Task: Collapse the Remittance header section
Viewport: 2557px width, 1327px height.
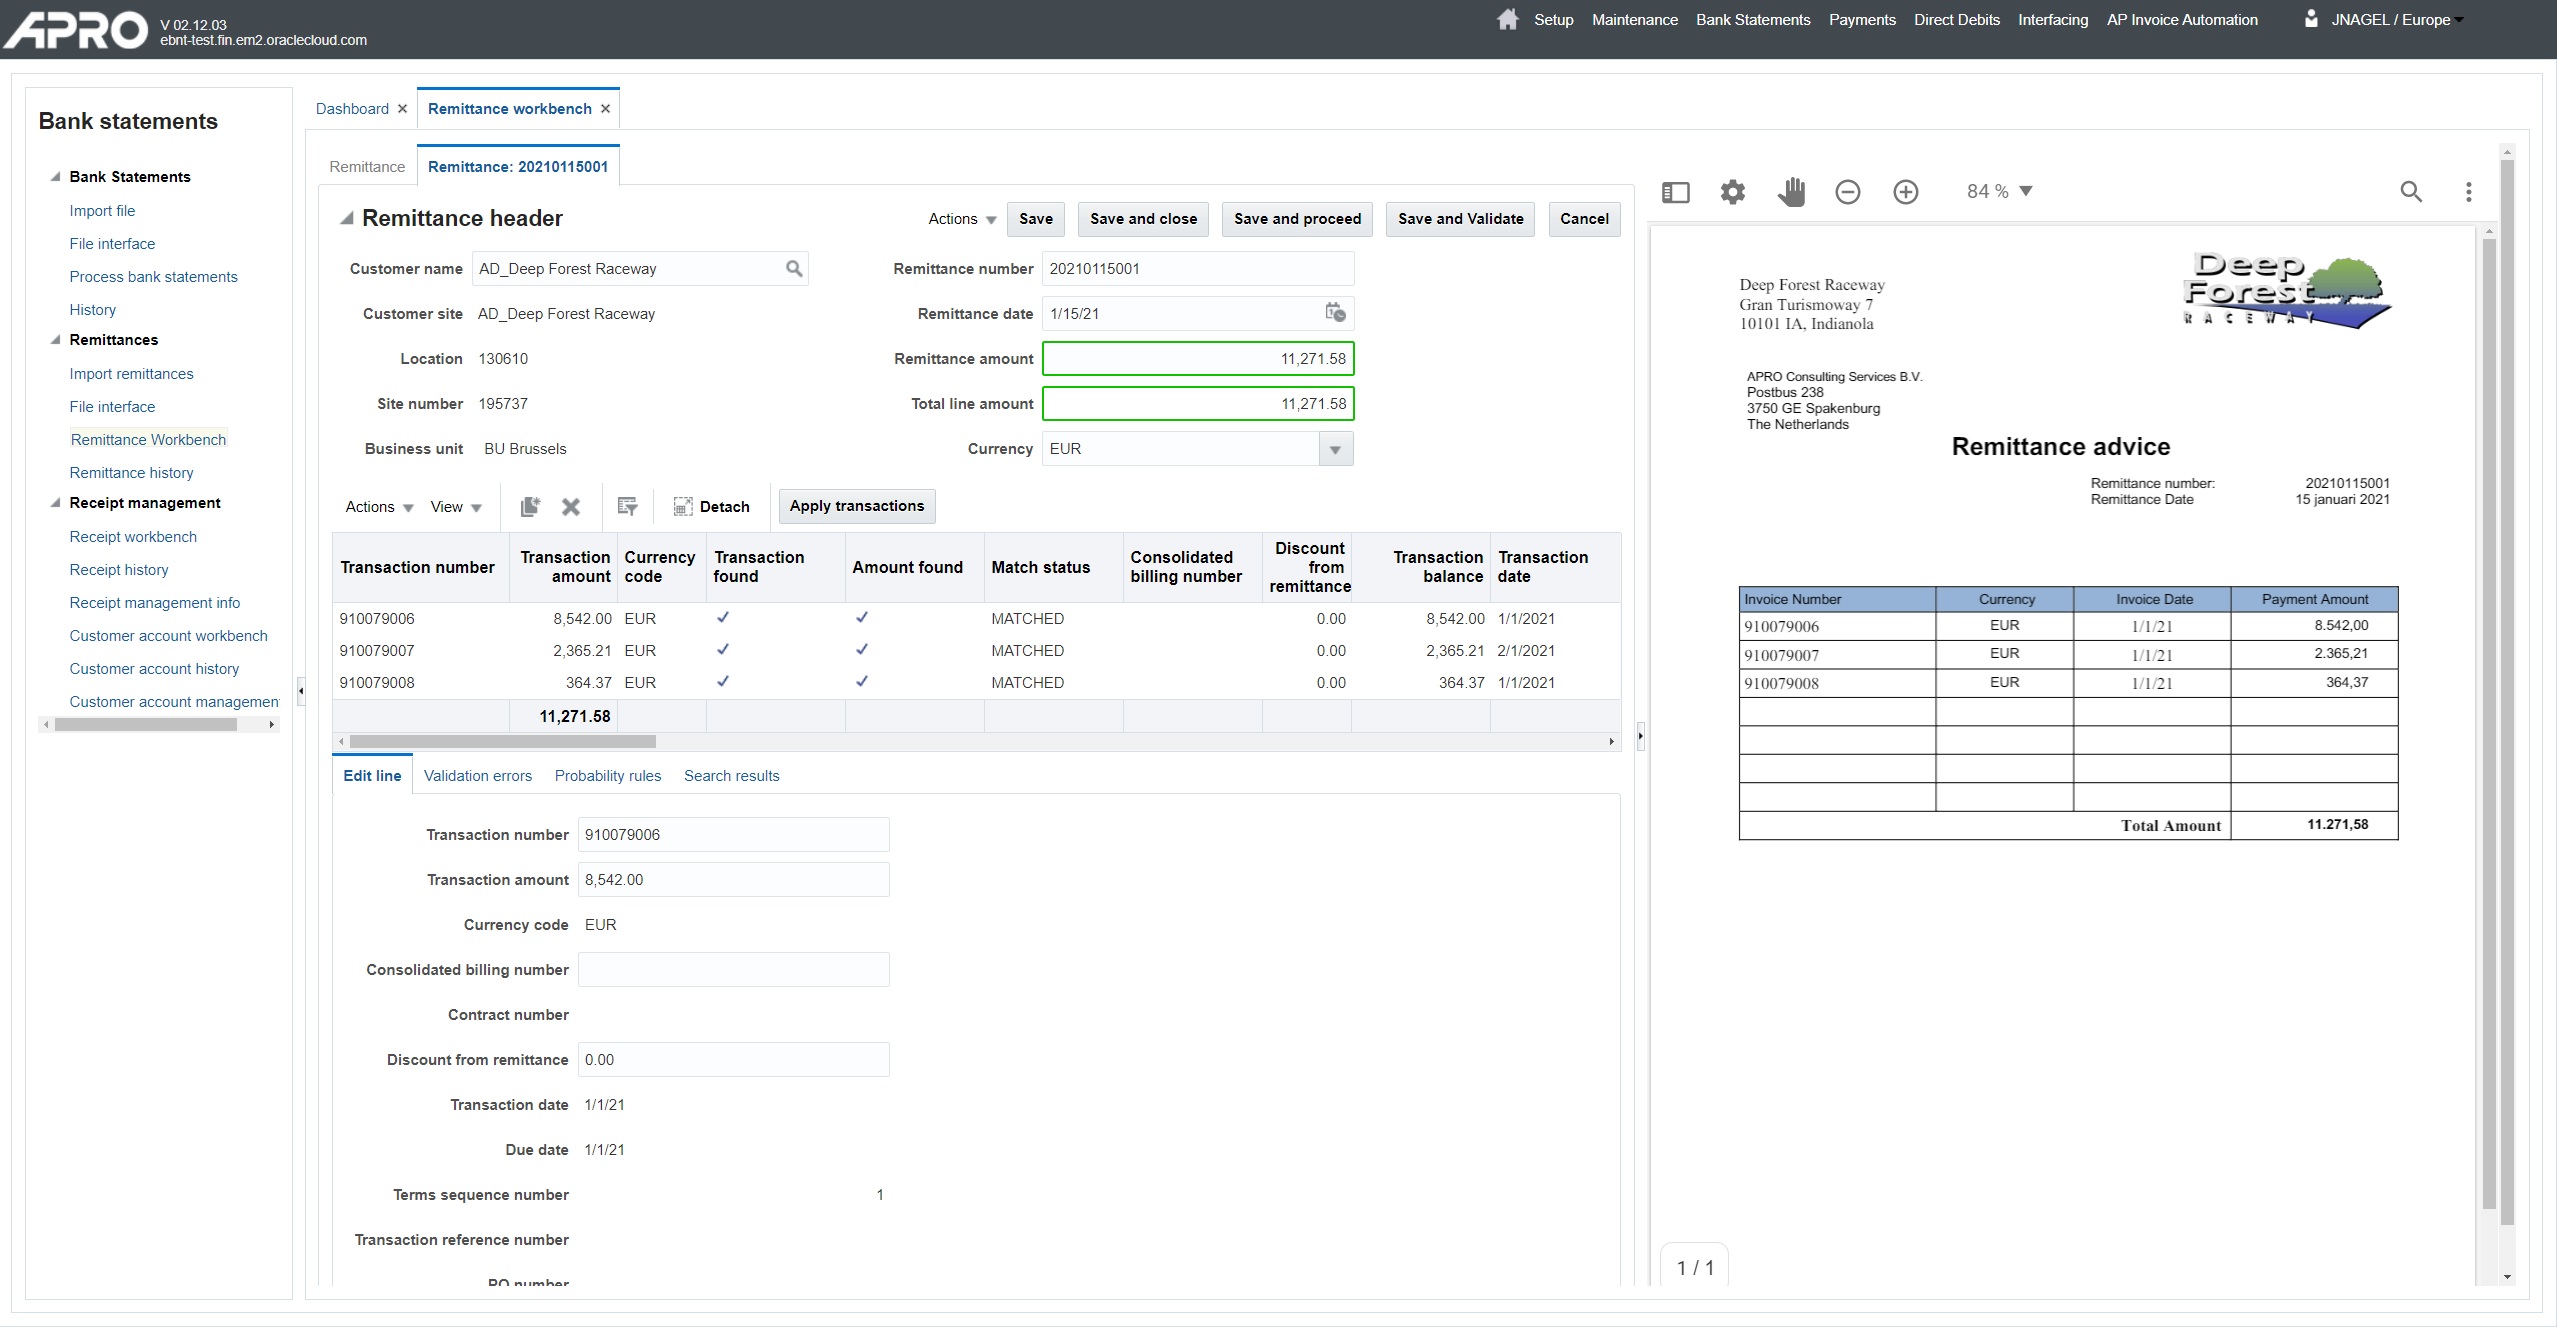Action: (346, 218)
